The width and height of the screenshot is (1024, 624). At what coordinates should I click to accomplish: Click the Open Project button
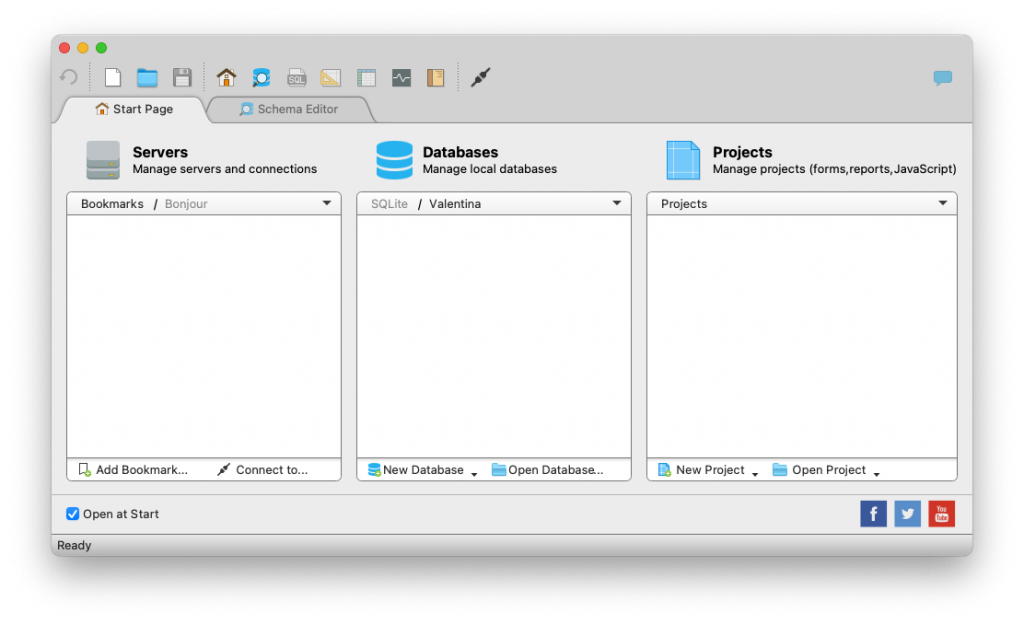tap(819, 469)
